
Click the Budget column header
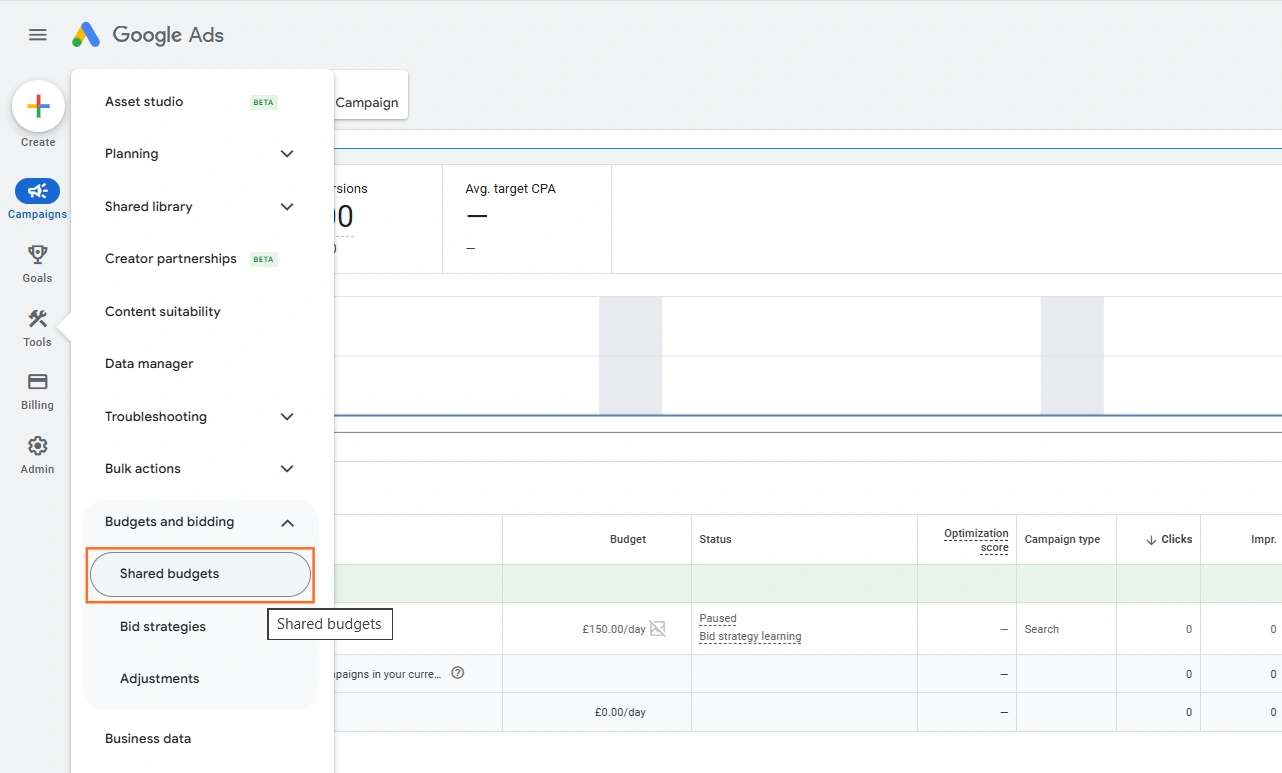coord(628,540)
